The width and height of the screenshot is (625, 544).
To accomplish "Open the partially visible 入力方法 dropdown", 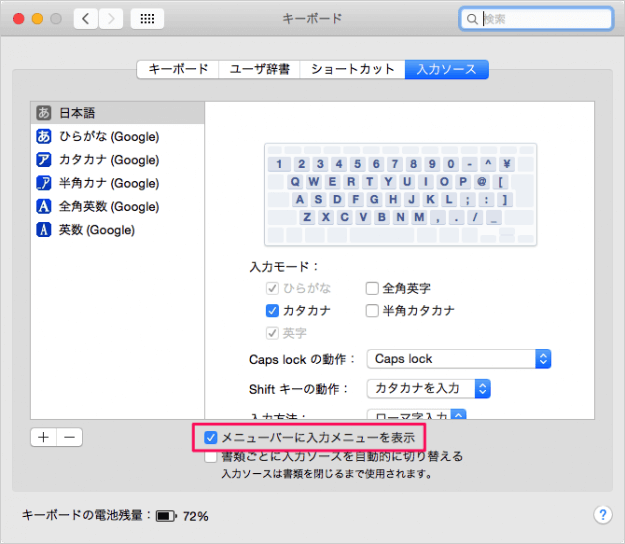I will [417, 414].
